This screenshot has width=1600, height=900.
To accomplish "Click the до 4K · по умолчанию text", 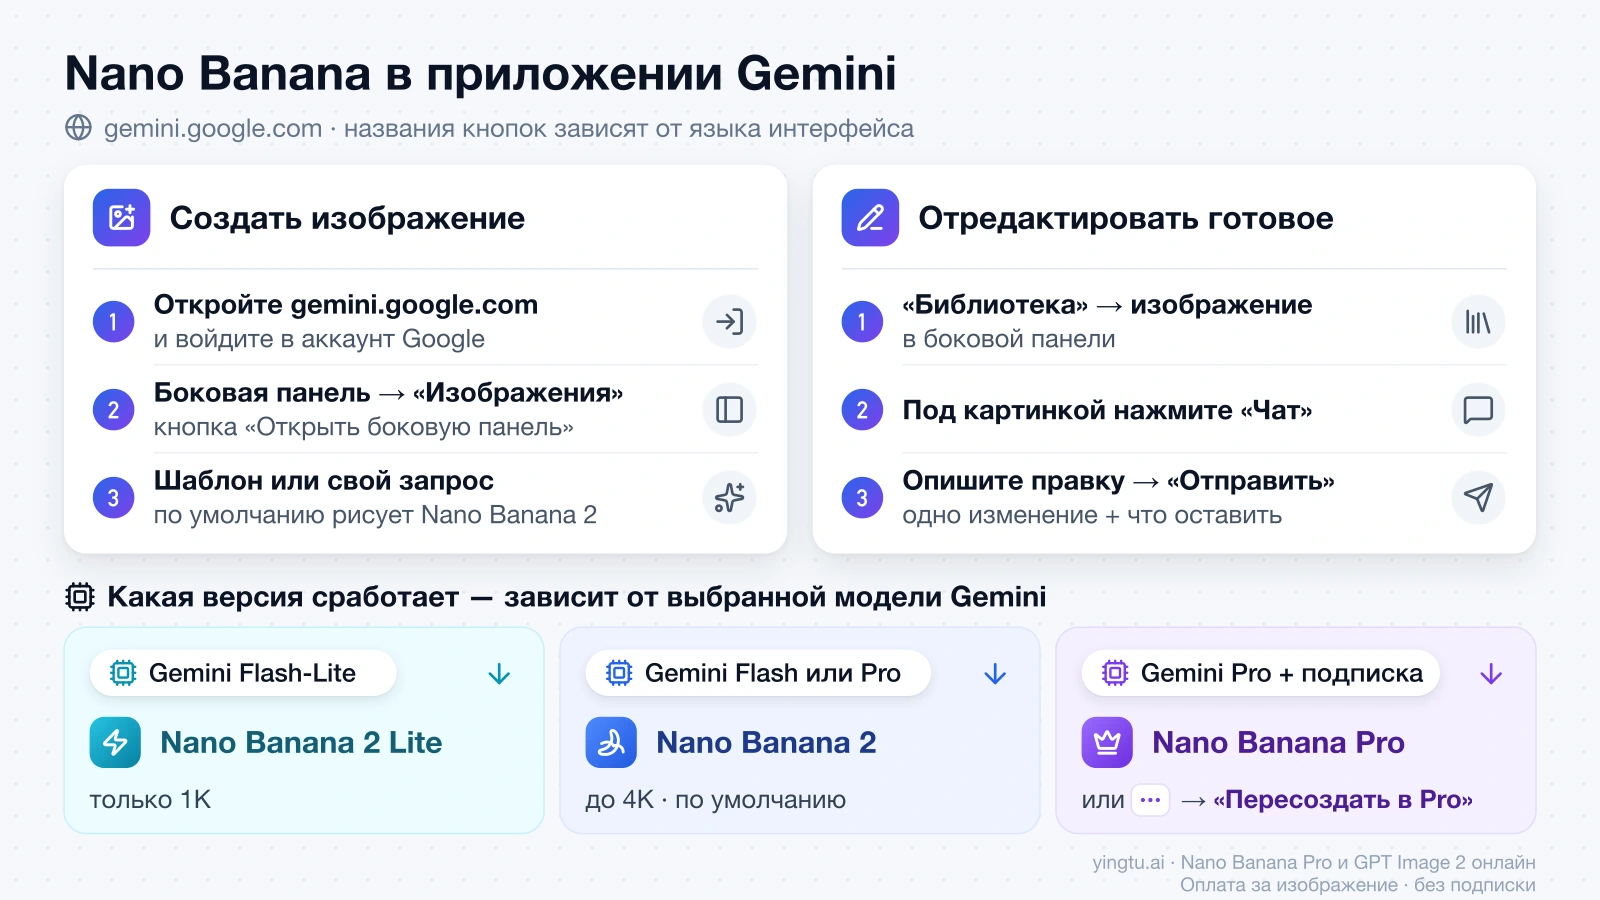I will [716, 800].
